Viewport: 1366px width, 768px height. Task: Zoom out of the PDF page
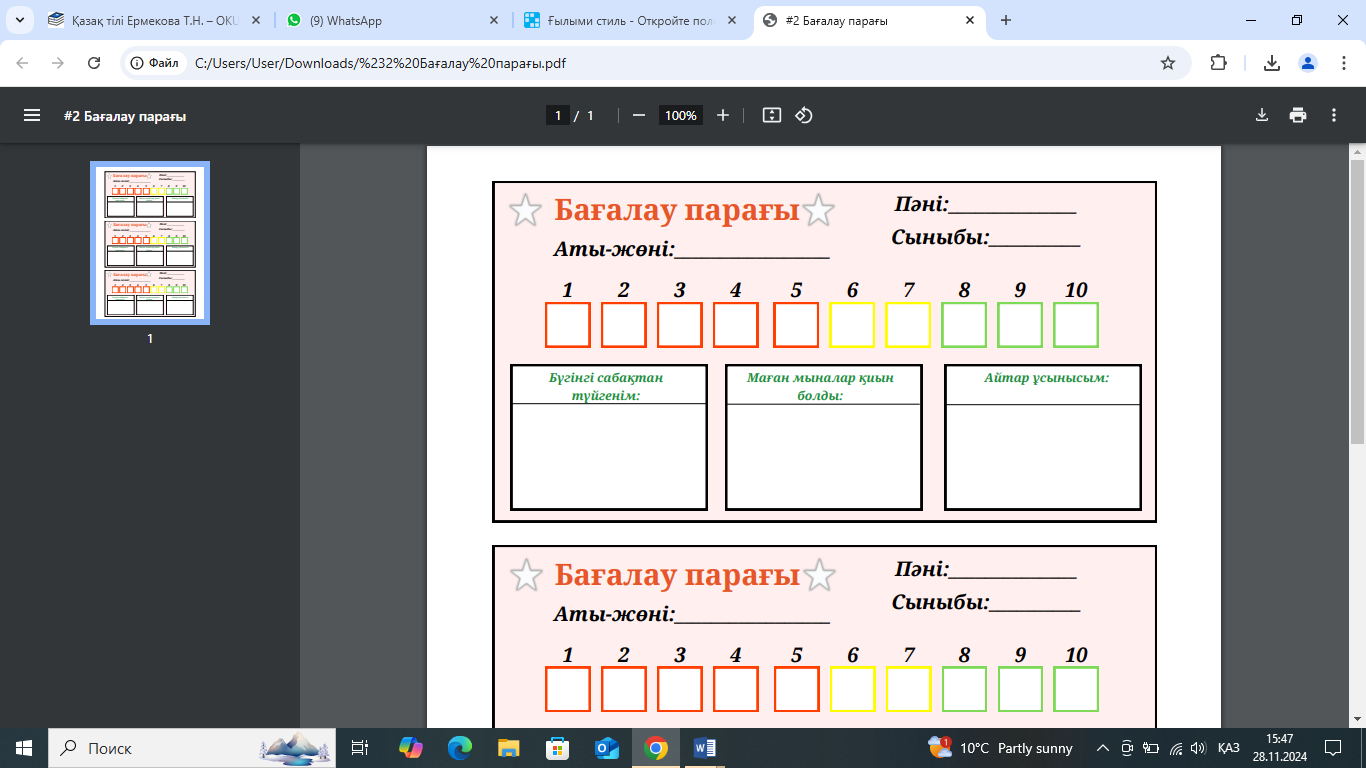[x=639, y=116]
